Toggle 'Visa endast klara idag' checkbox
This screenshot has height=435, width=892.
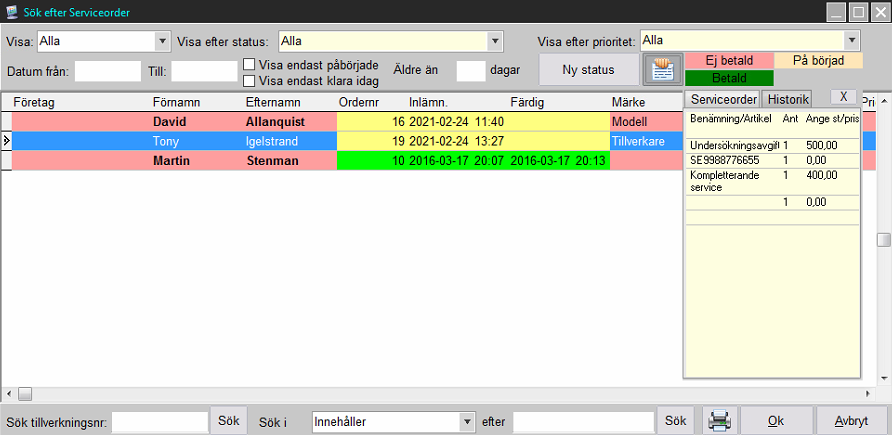(x=250, y=81)
